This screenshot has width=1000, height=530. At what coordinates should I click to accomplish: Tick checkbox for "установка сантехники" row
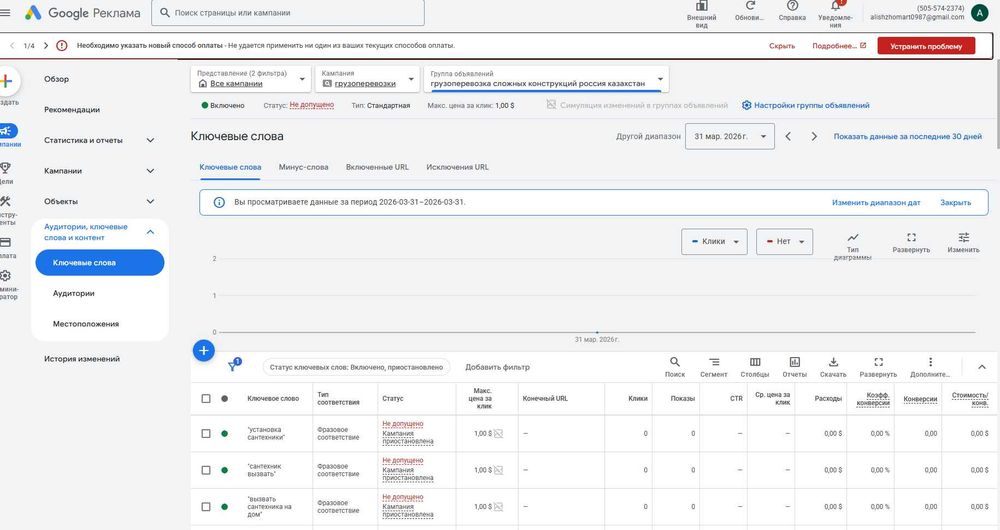point(205,434)
